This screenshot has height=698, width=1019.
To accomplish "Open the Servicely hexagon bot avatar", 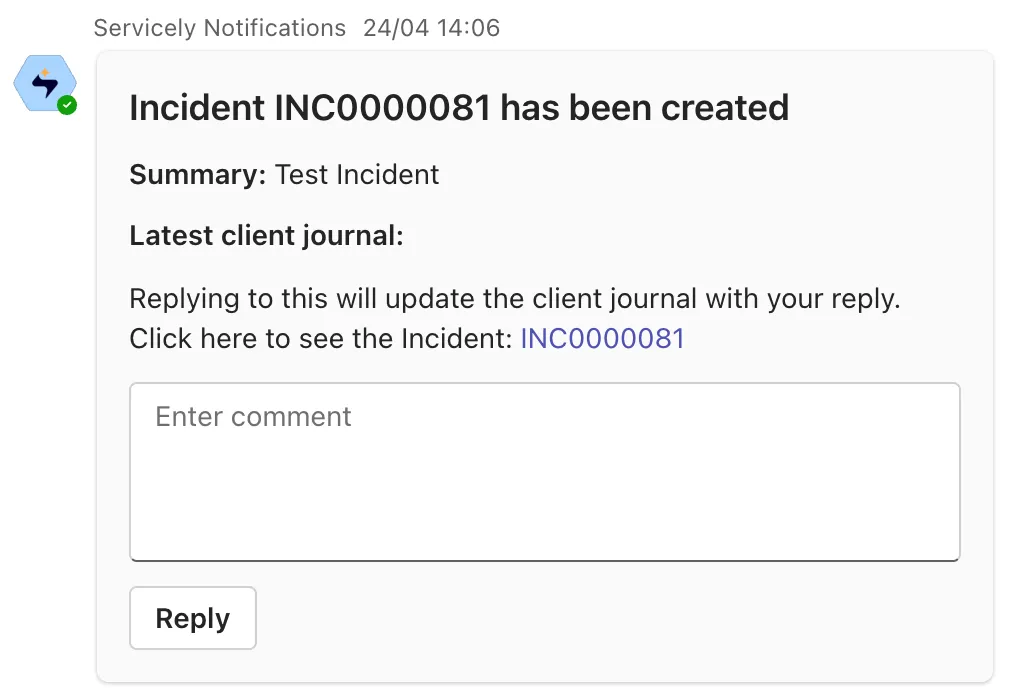I will 45,83.
